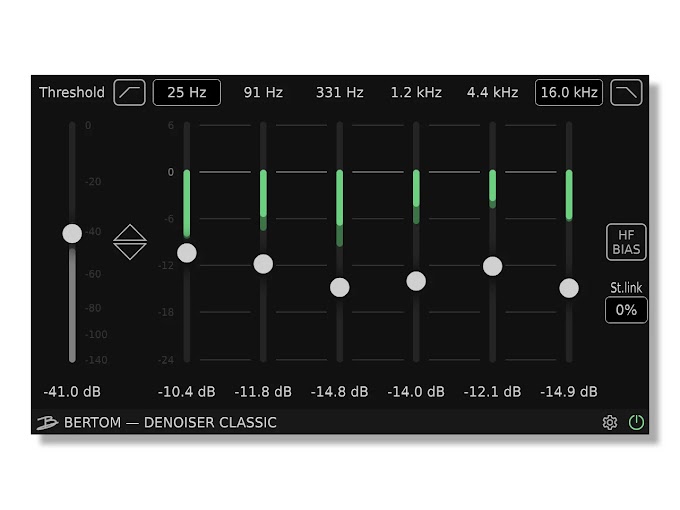This screenshot has width=680, height=510.
Task: Click the 331 Hz band label
Action: click(340, 92)
